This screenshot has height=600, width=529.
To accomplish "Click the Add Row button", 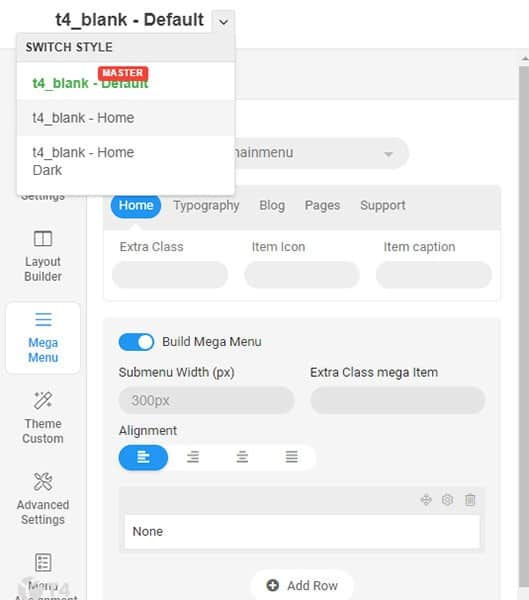I will point(302,585).
